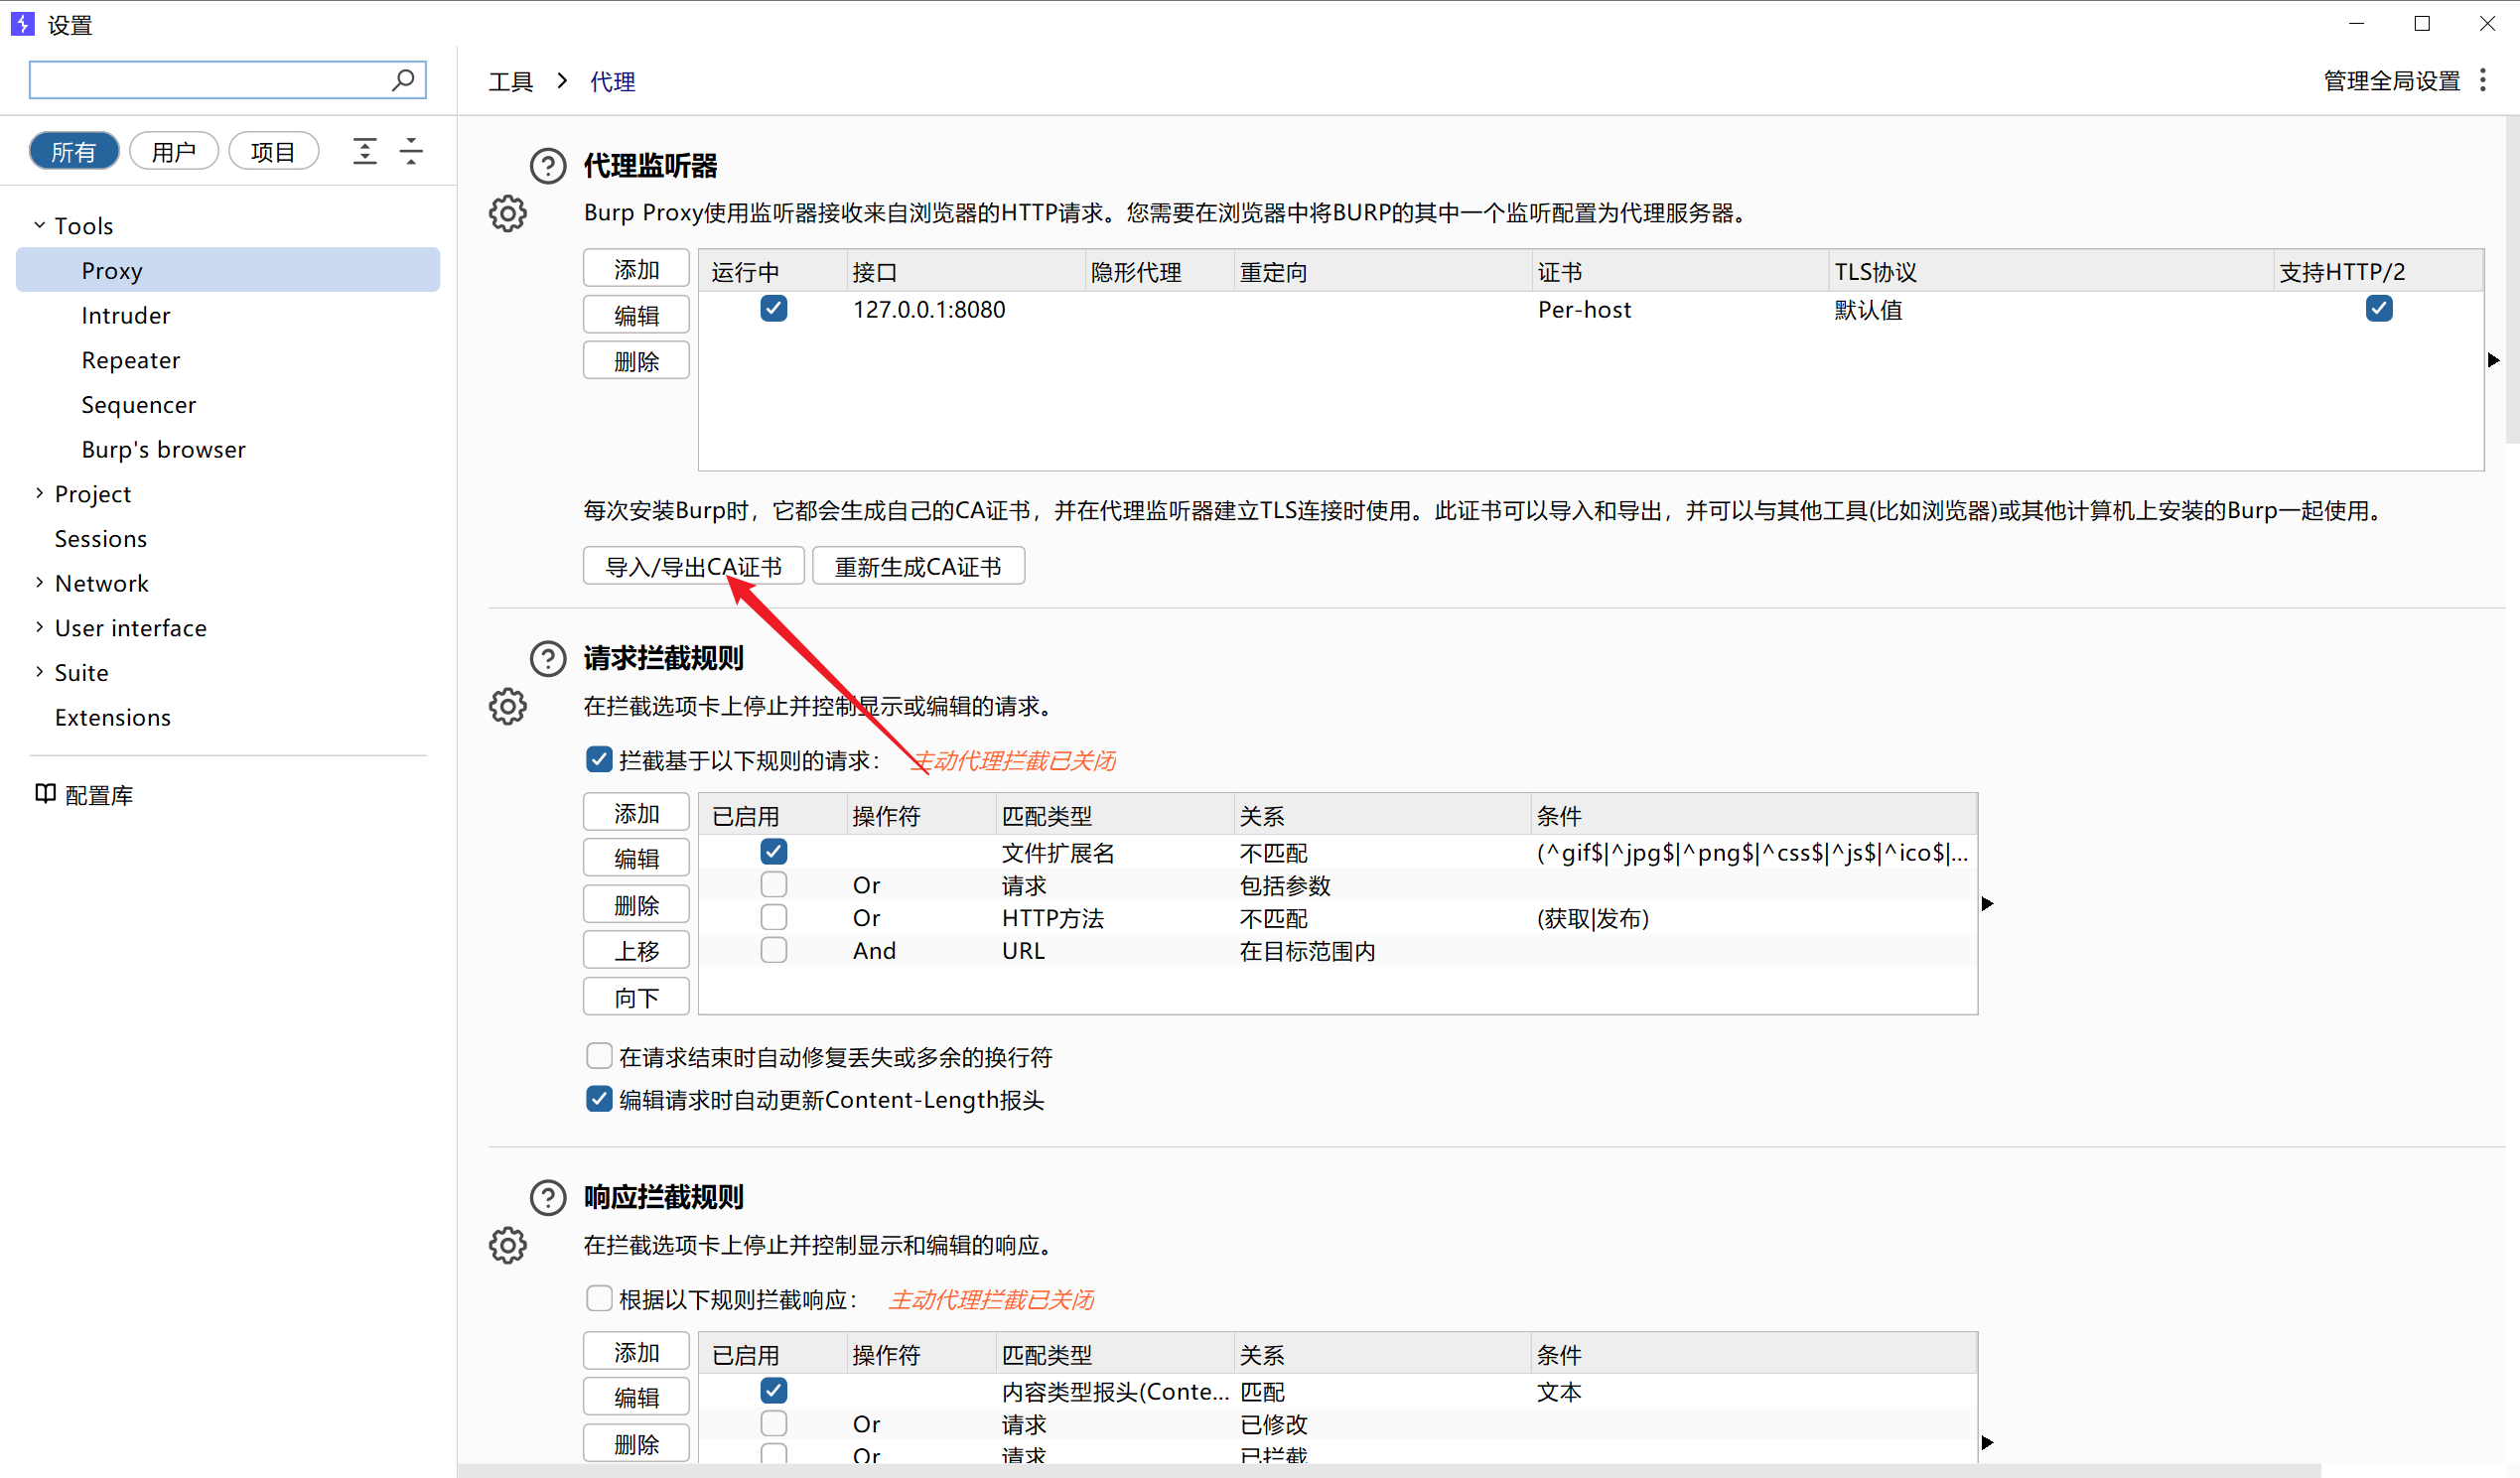Open the gear options for 请求拦截规则
2520x1478 pixels.
coord(507,706)
